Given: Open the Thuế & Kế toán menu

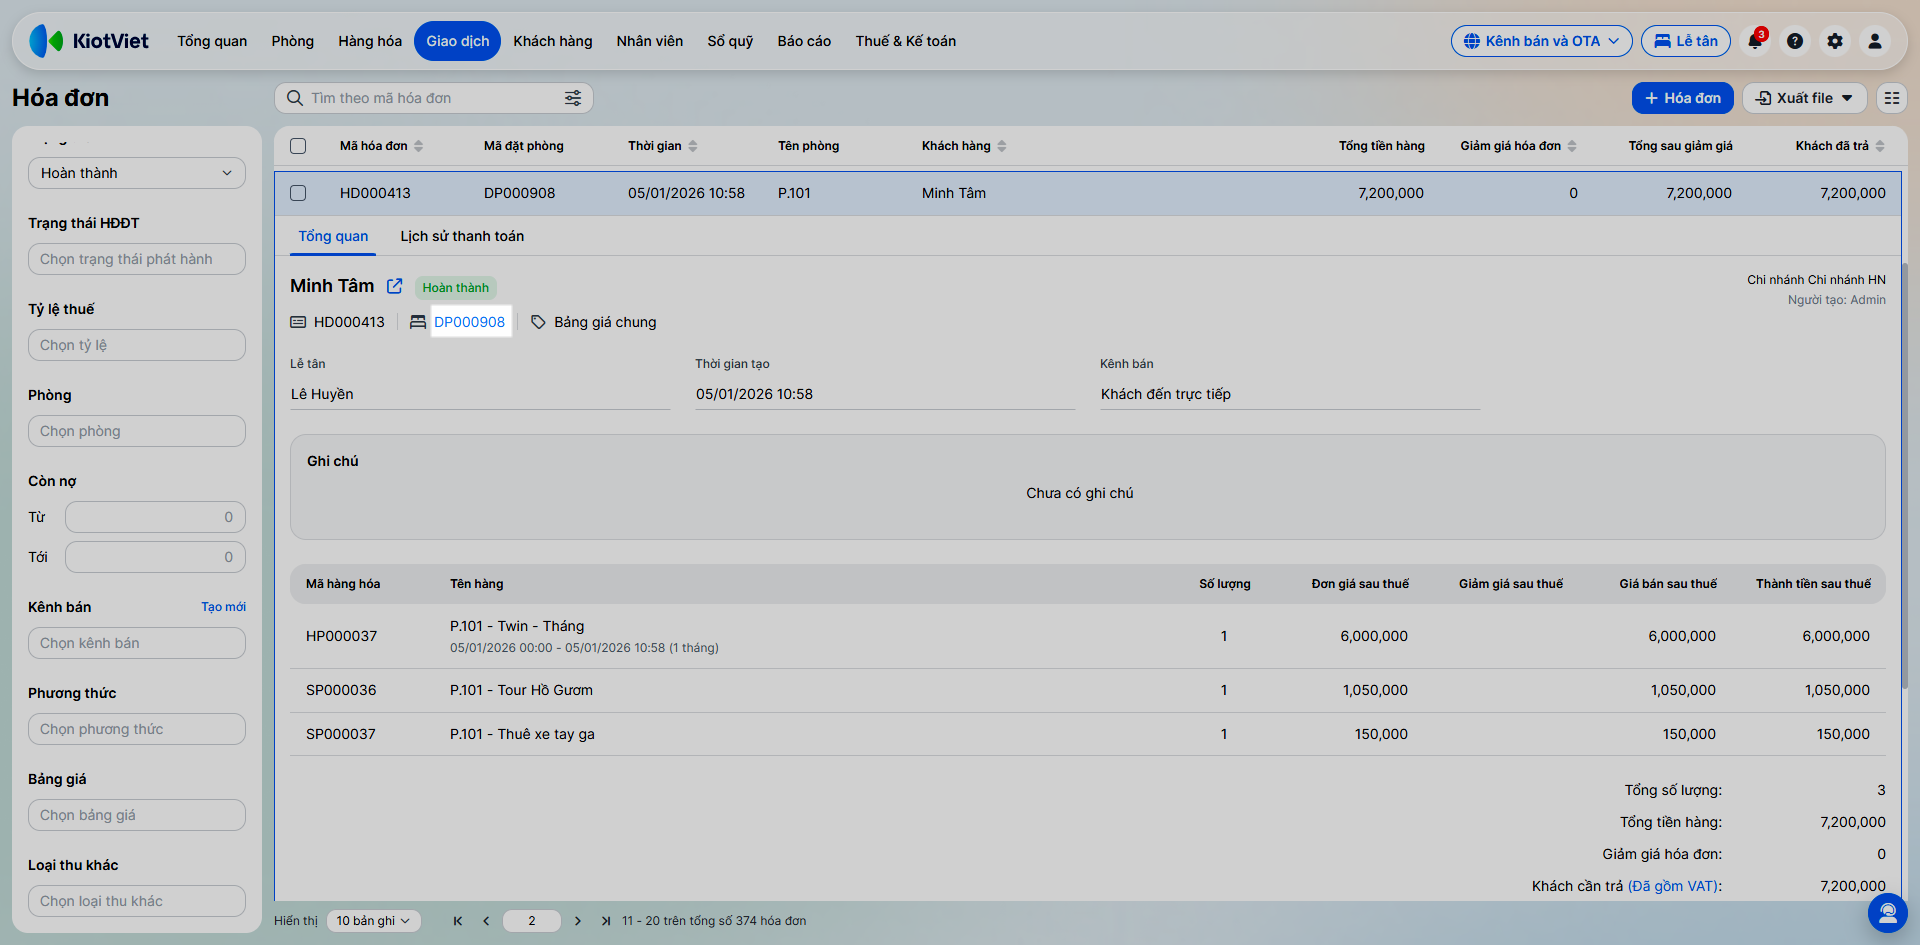Looking at the screenshot, I should click(906, 41).
